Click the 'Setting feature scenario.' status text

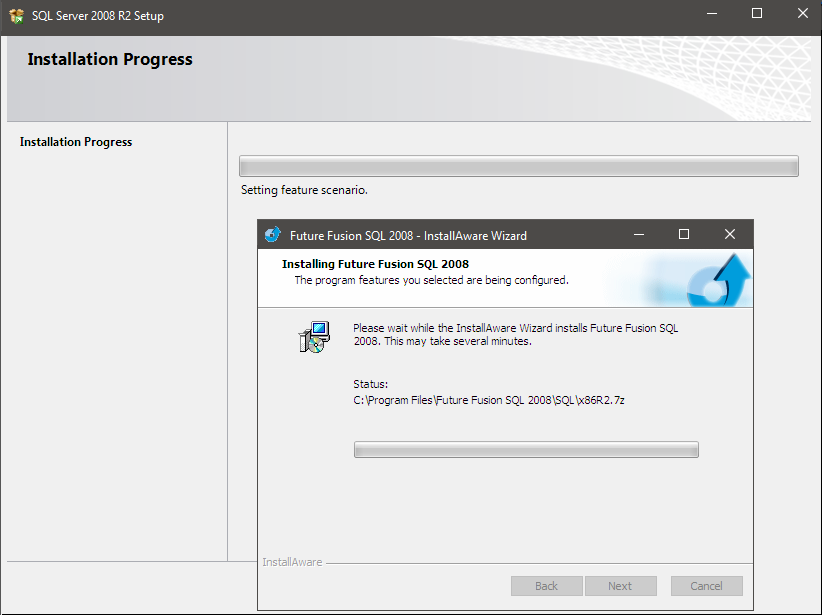304,190
